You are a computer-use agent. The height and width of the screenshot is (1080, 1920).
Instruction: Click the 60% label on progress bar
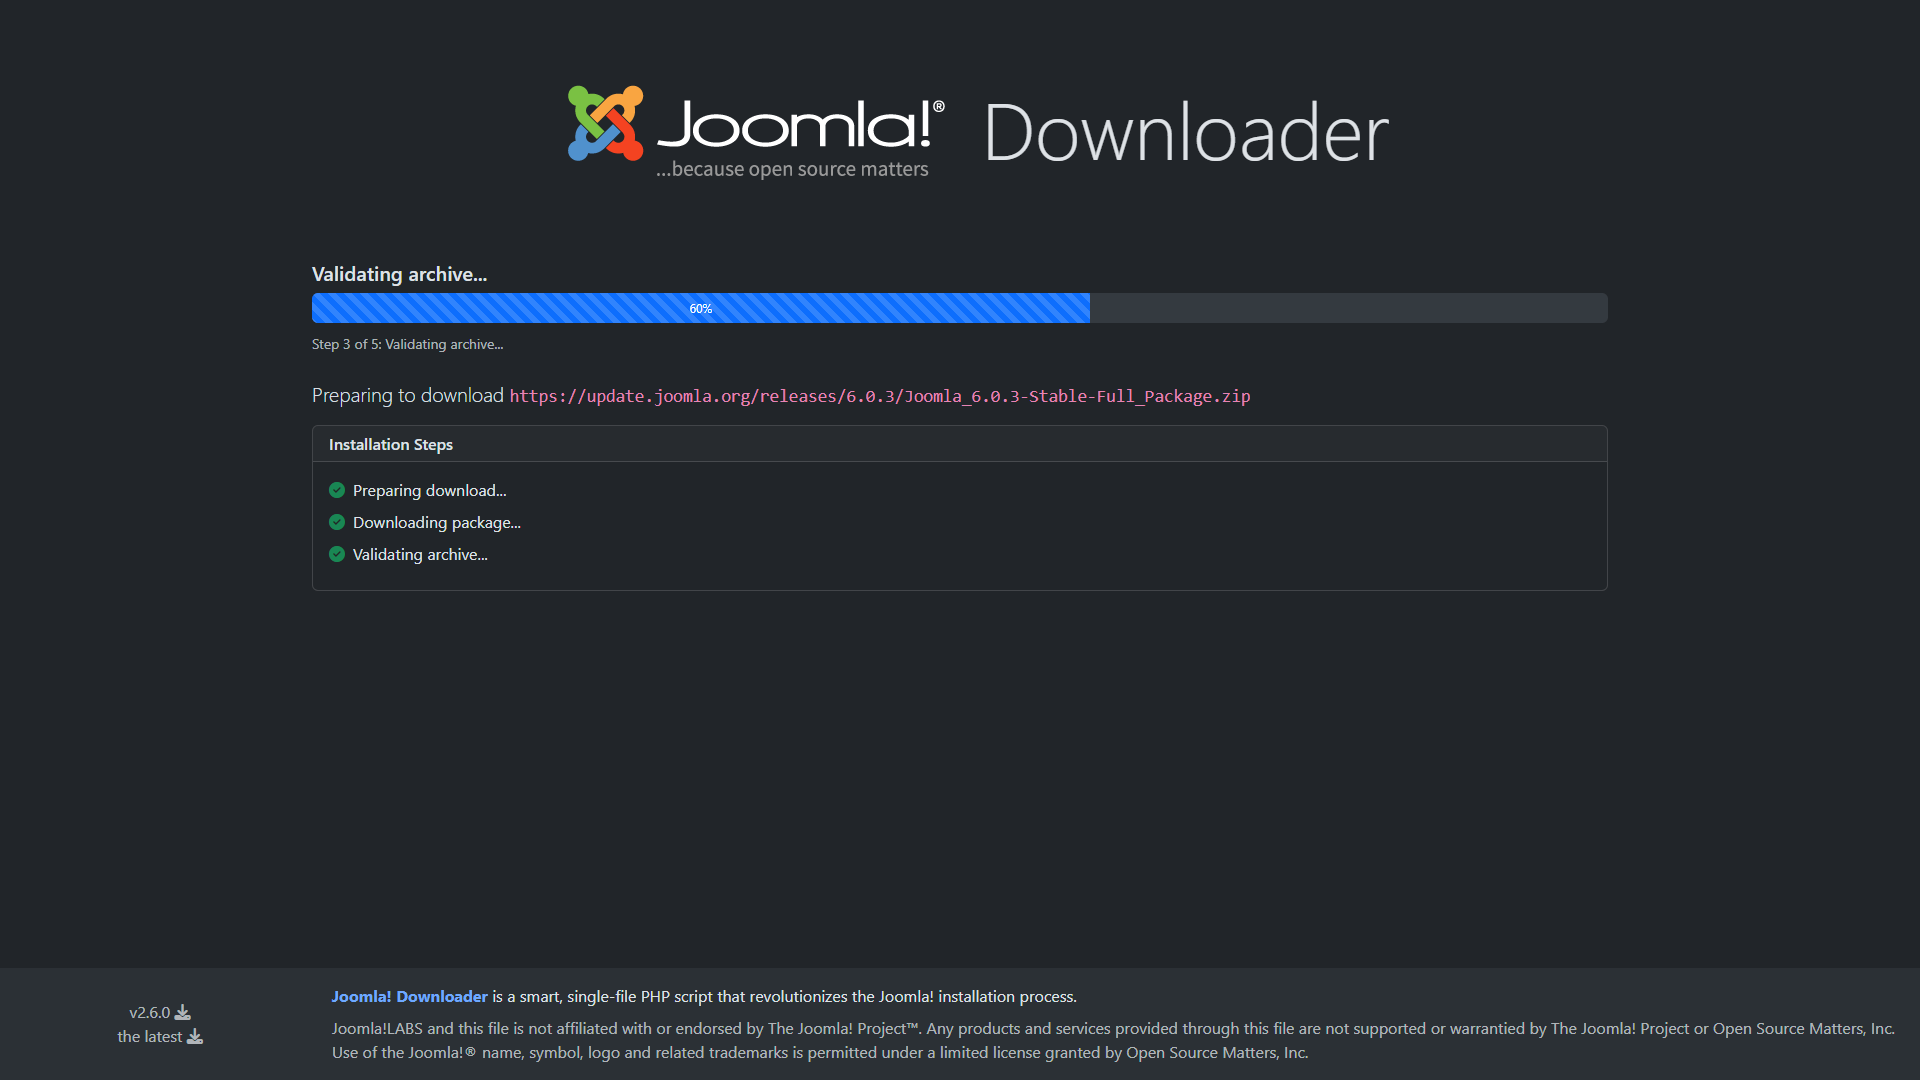click(x=701, y=308)
